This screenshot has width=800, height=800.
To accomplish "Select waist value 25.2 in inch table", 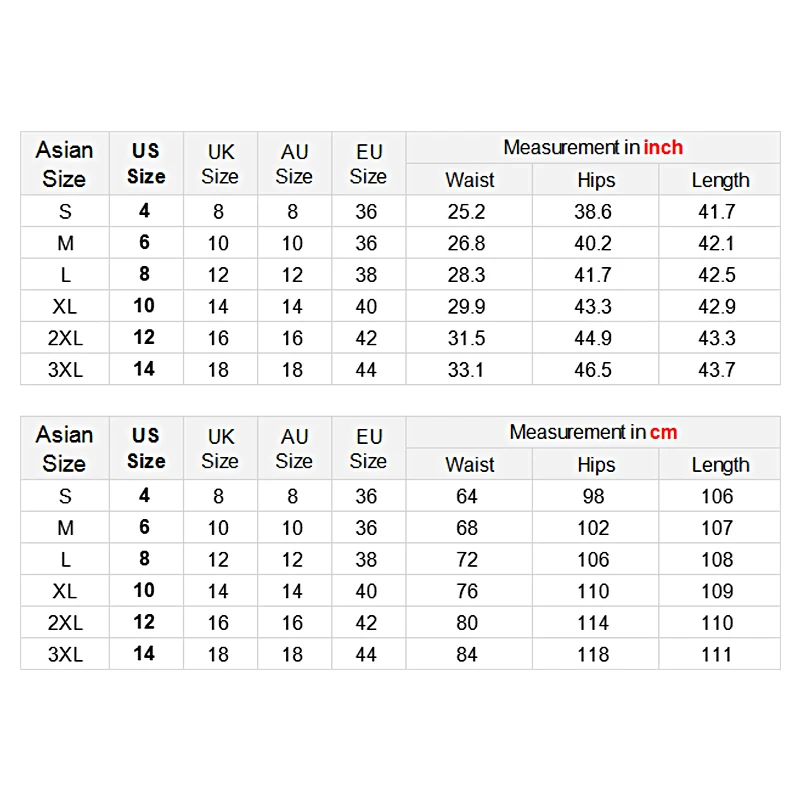I will tap(466, 212).
